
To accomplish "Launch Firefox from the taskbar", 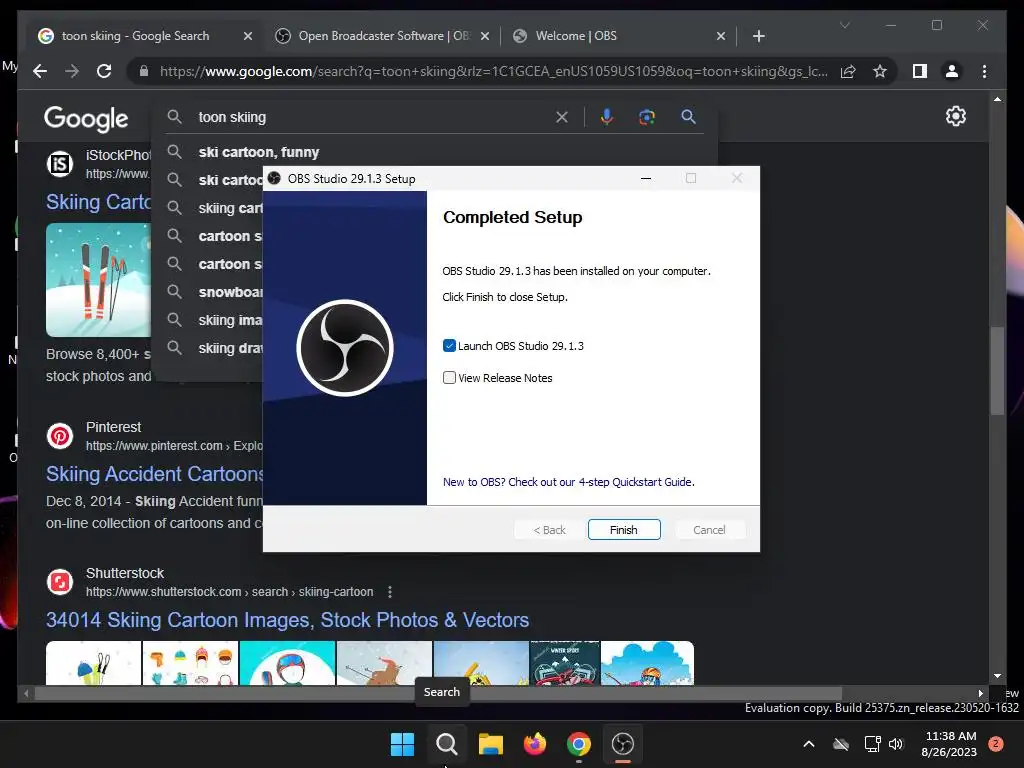I will click(x=535, y=744).
